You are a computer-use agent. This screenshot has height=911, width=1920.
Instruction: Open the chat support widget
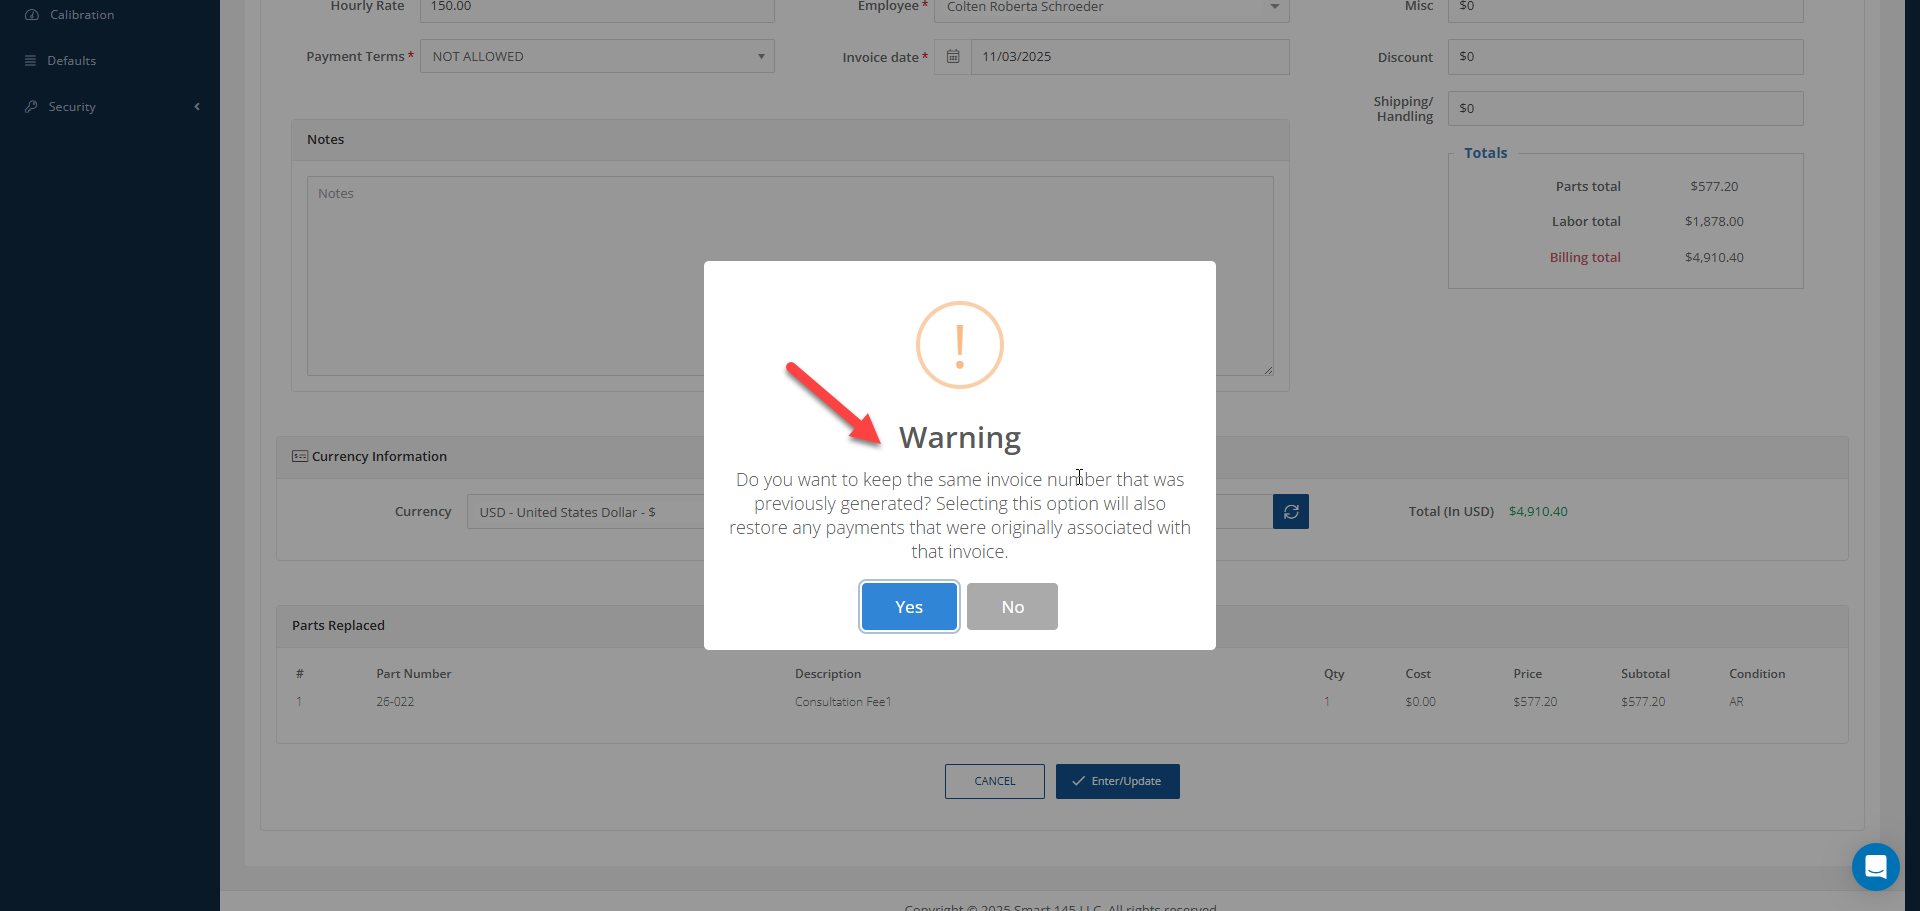(1875, 867)
